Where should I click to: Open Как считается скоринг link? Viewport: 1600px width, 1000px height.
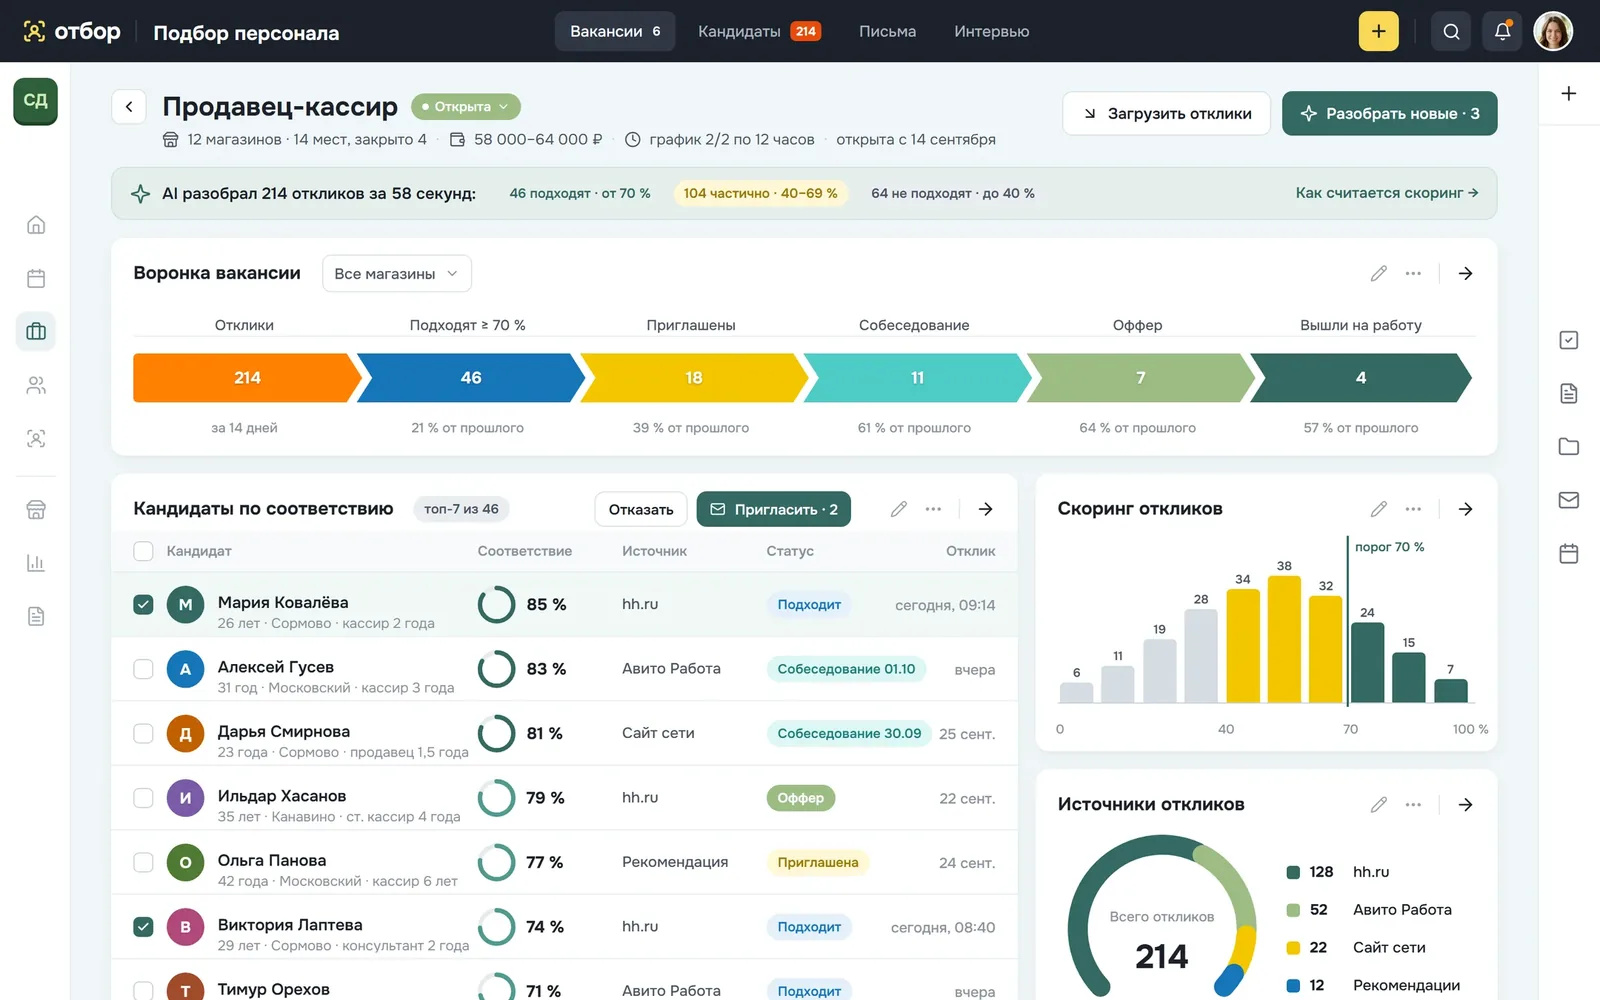[x=1387, y=193]
